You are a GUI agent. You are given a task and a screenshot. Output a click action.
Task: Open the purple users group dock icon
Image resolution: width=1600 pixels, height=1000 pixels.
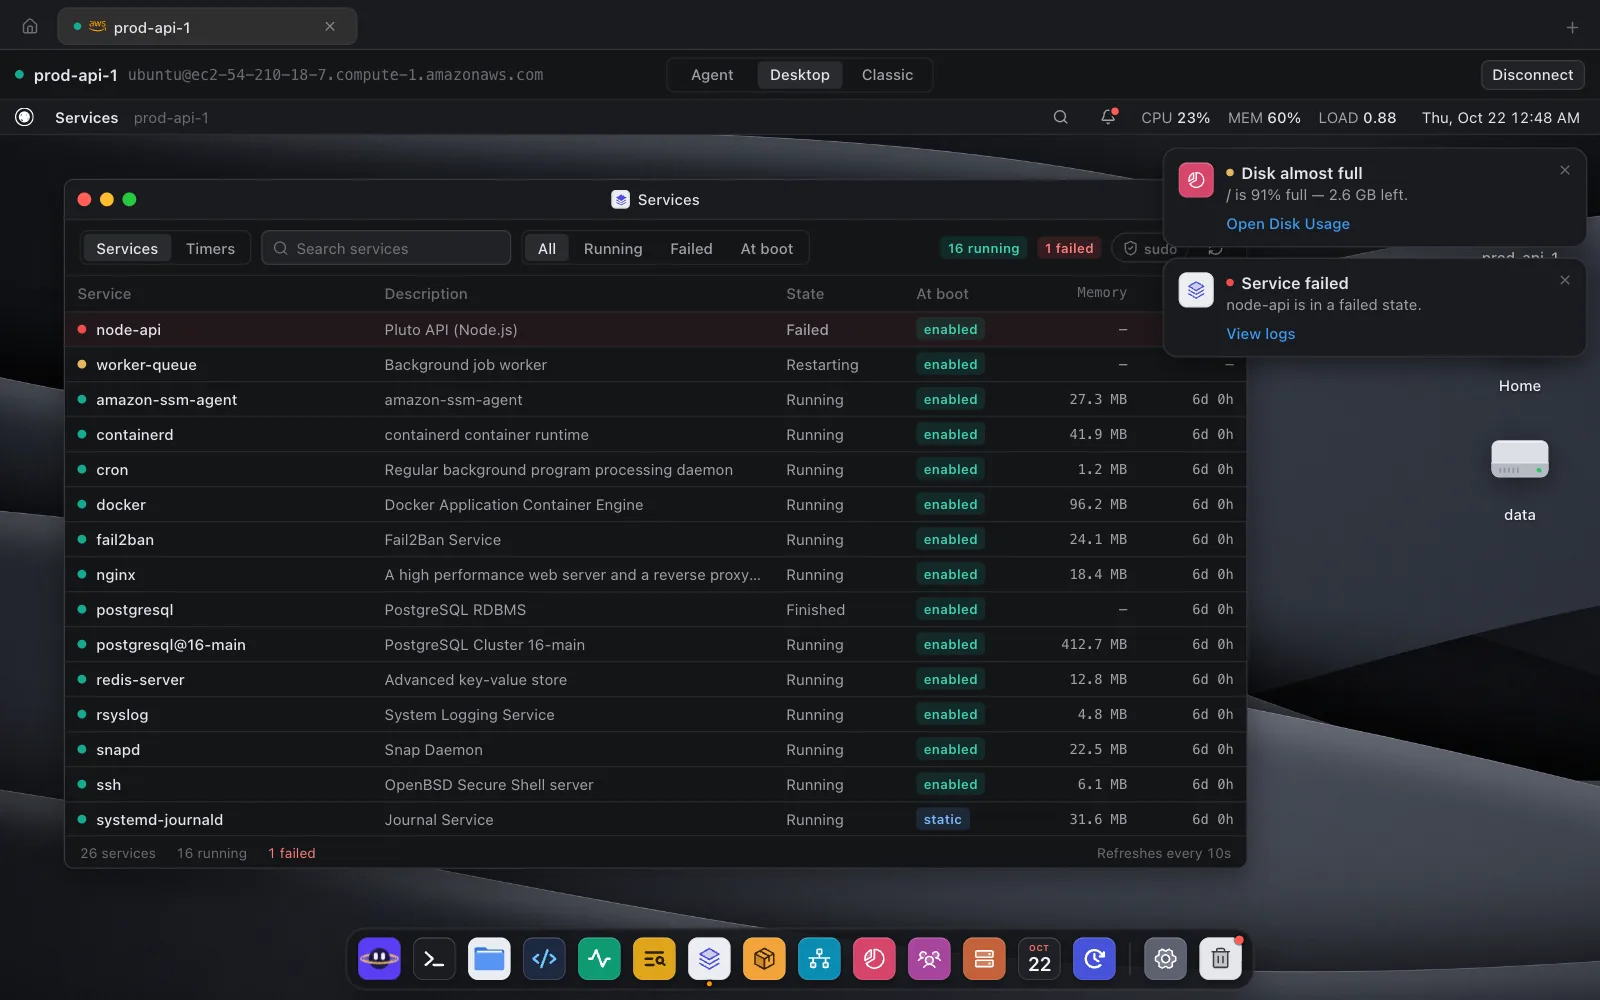(929, 959)
